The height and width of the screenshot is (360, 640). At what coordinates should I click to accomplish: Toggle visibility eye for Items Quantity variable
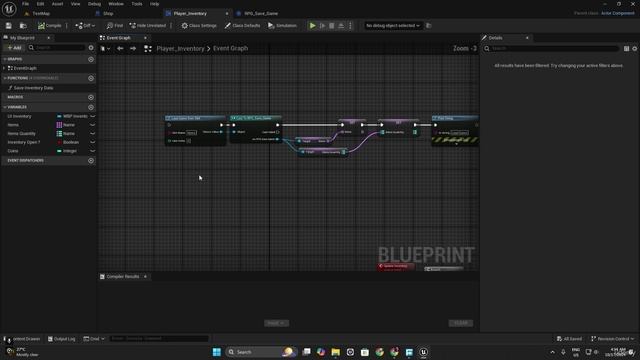click(x=93, y=133)
